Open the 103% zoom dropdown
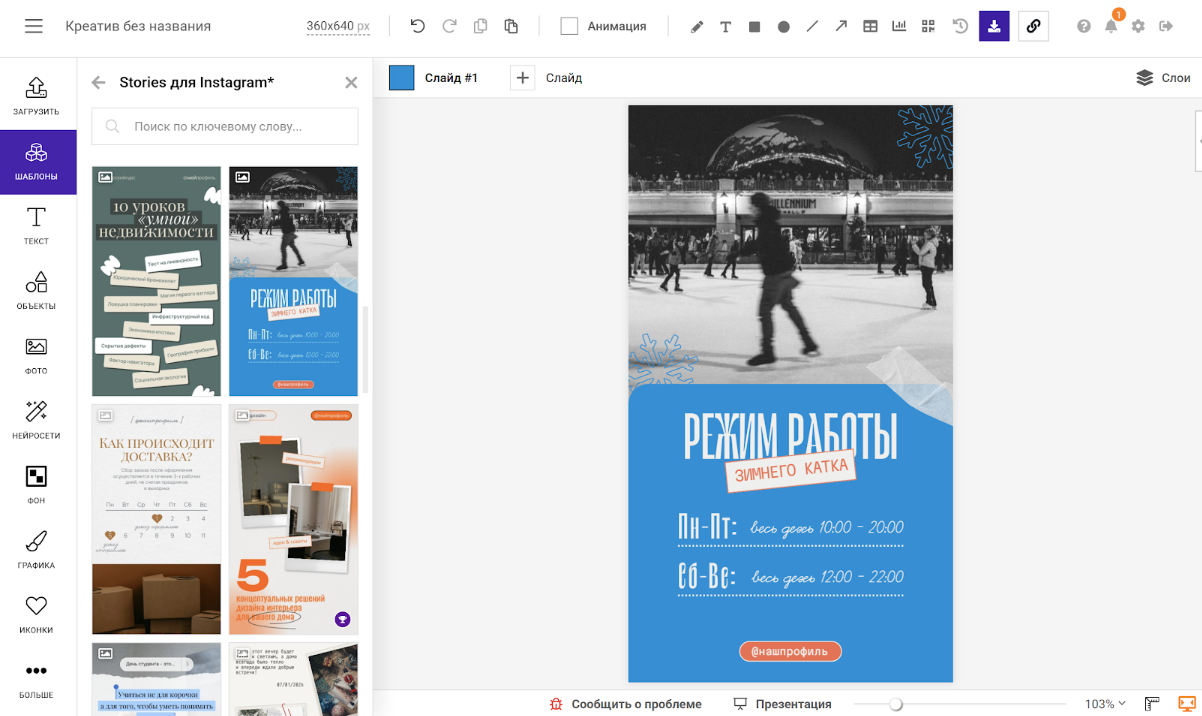This screenshot has height=716, width=1202. [1105, 704]
